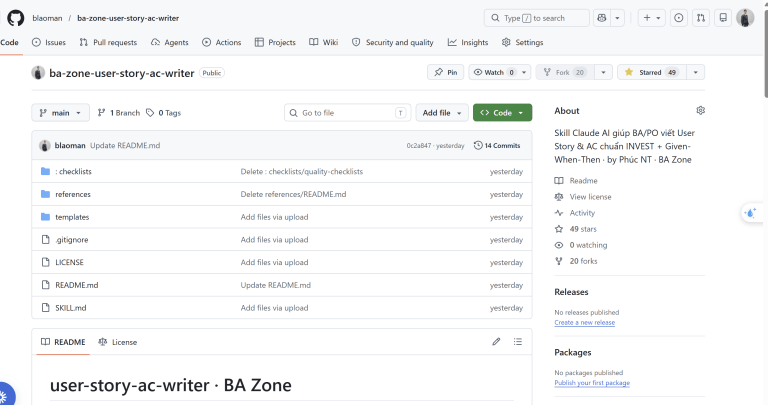Toggle Watch on this repository
Viewport: 768px width, 405px height.
[494, 72]
